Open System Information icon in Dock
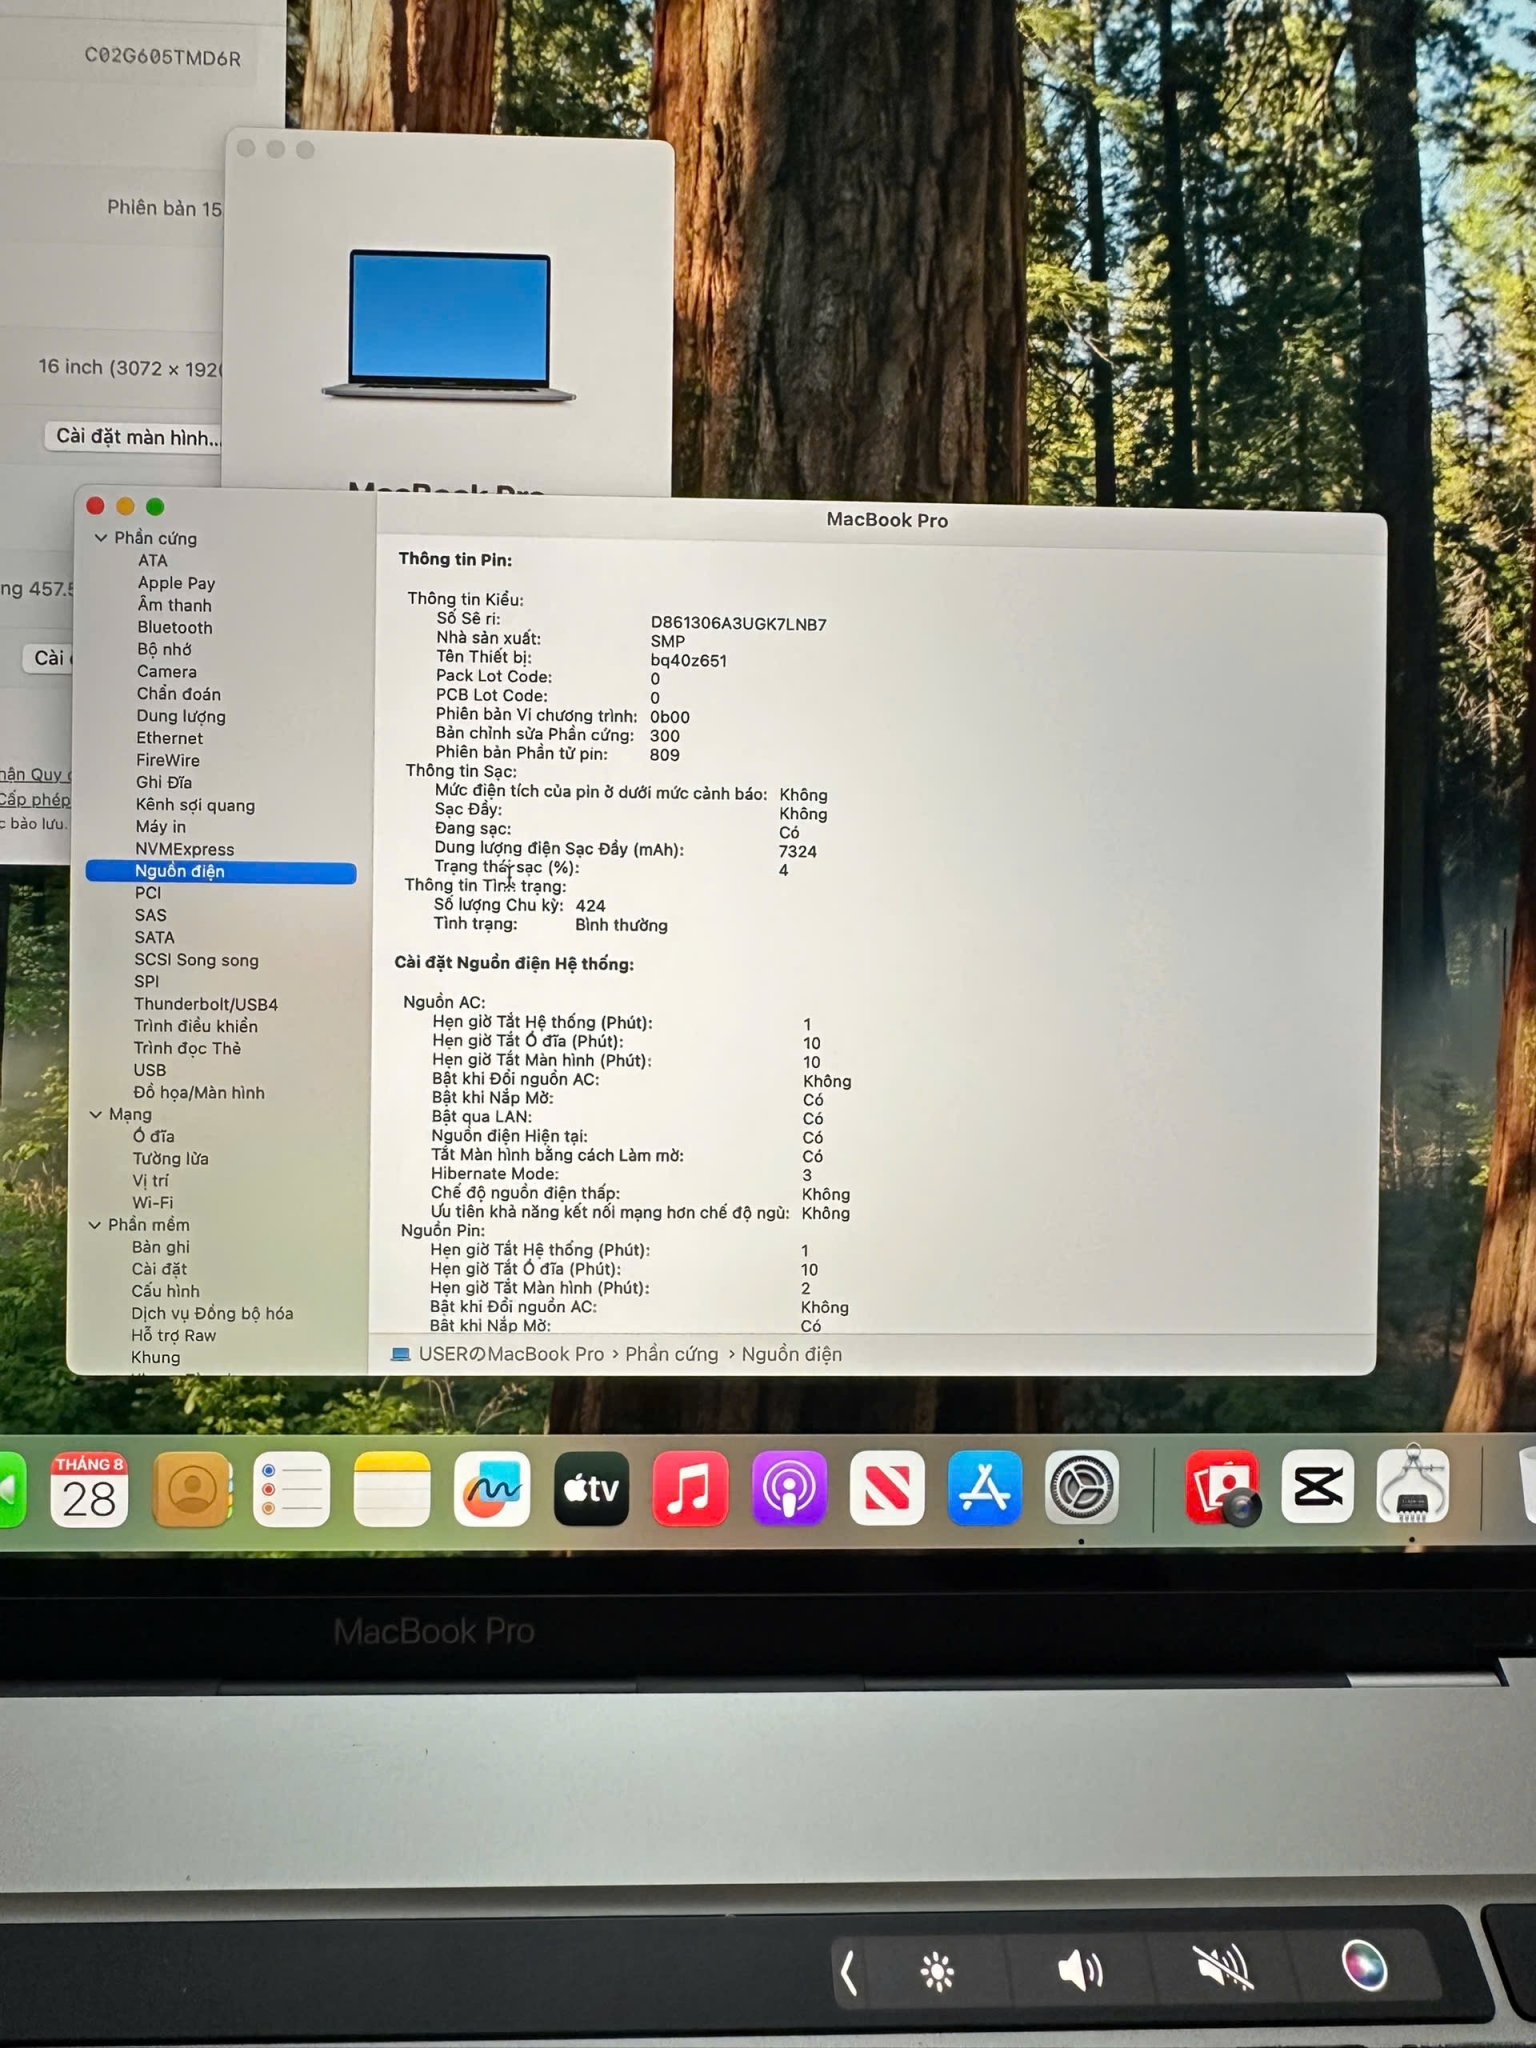This screenshot has width=1536, height=2048. [1412, 1485]
